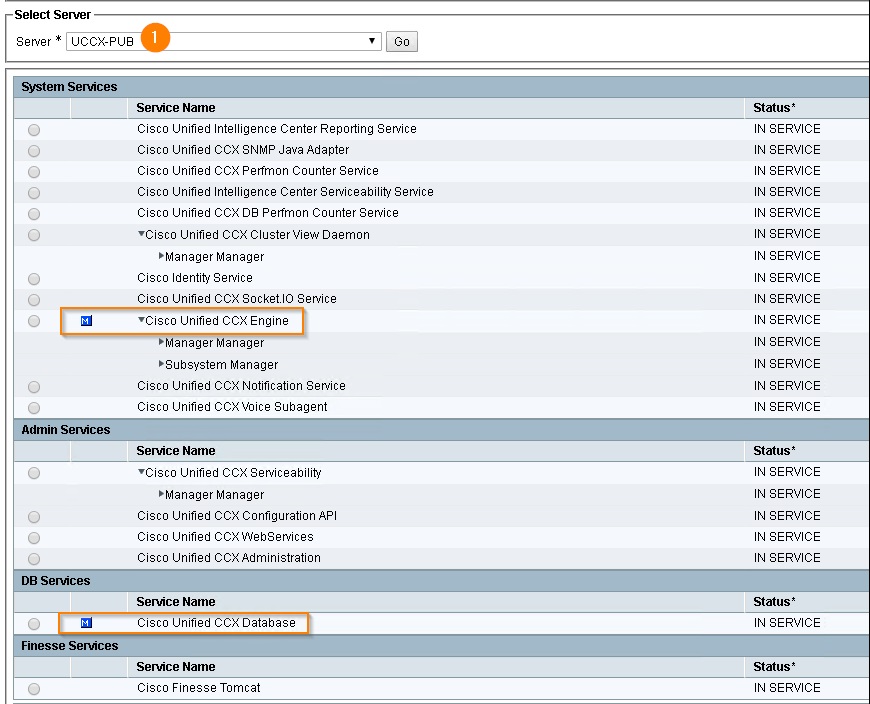Select the Cisco Unified CCX Database radio button
The width and height of the screenshot is (870, 704).
(34, 624)
